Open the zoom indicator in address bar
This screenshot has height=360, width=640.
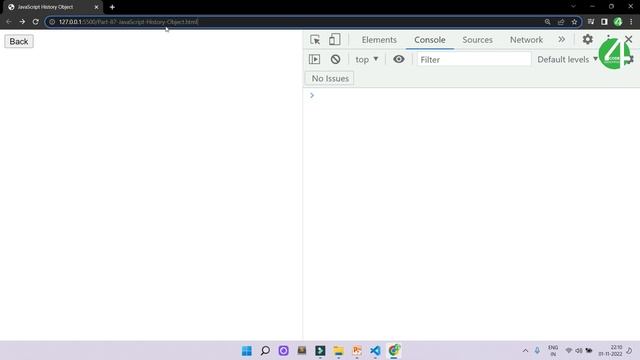point(547,22)
